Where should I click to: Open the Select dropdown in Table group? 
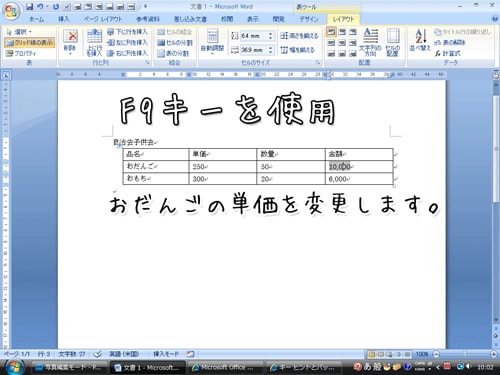click(x=19, y=32)
